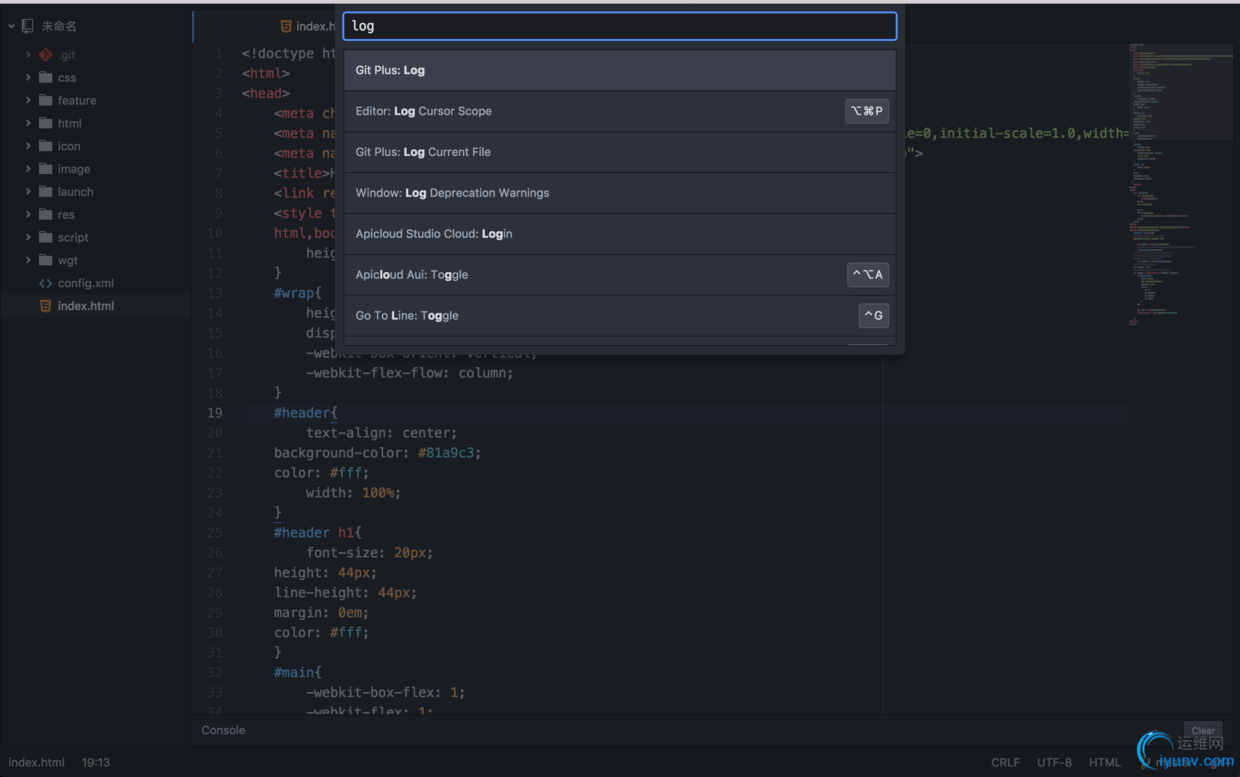The image size is (1240, 777).
Task: Click the script folder icon
Action: pyautogui.click(x=46, y=237)
